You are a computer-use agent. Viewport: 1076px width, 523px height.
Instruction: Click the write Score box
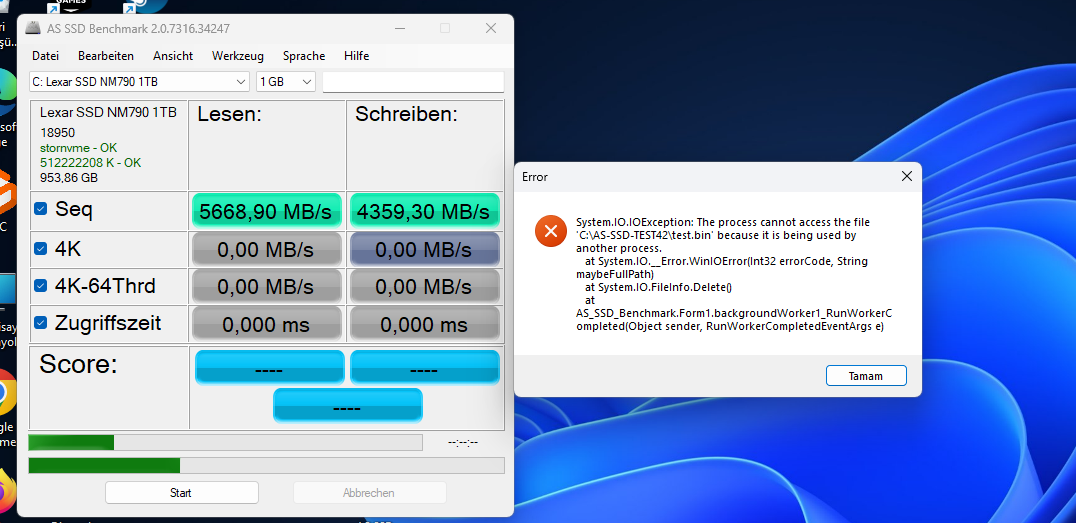coord(425,367)
